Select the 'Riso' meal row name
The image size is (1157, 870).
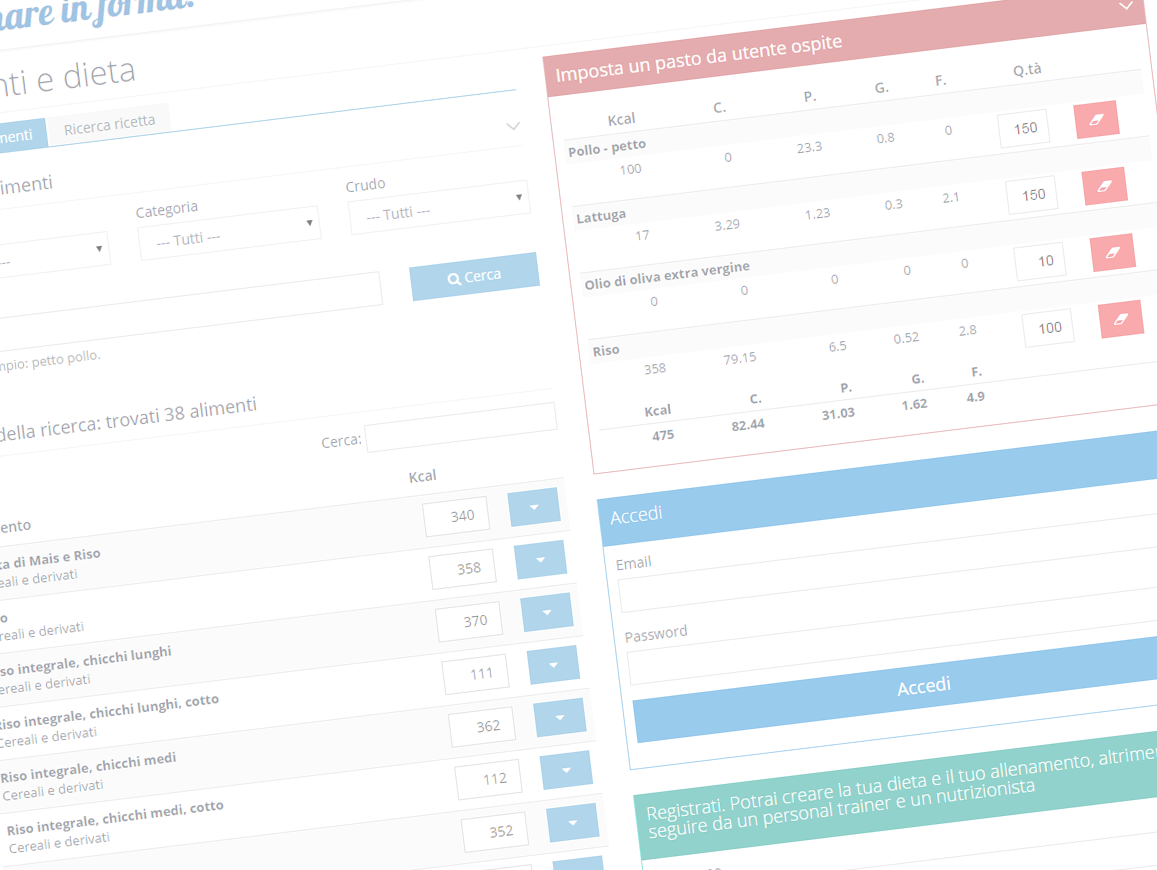click(x=606, y=351)
